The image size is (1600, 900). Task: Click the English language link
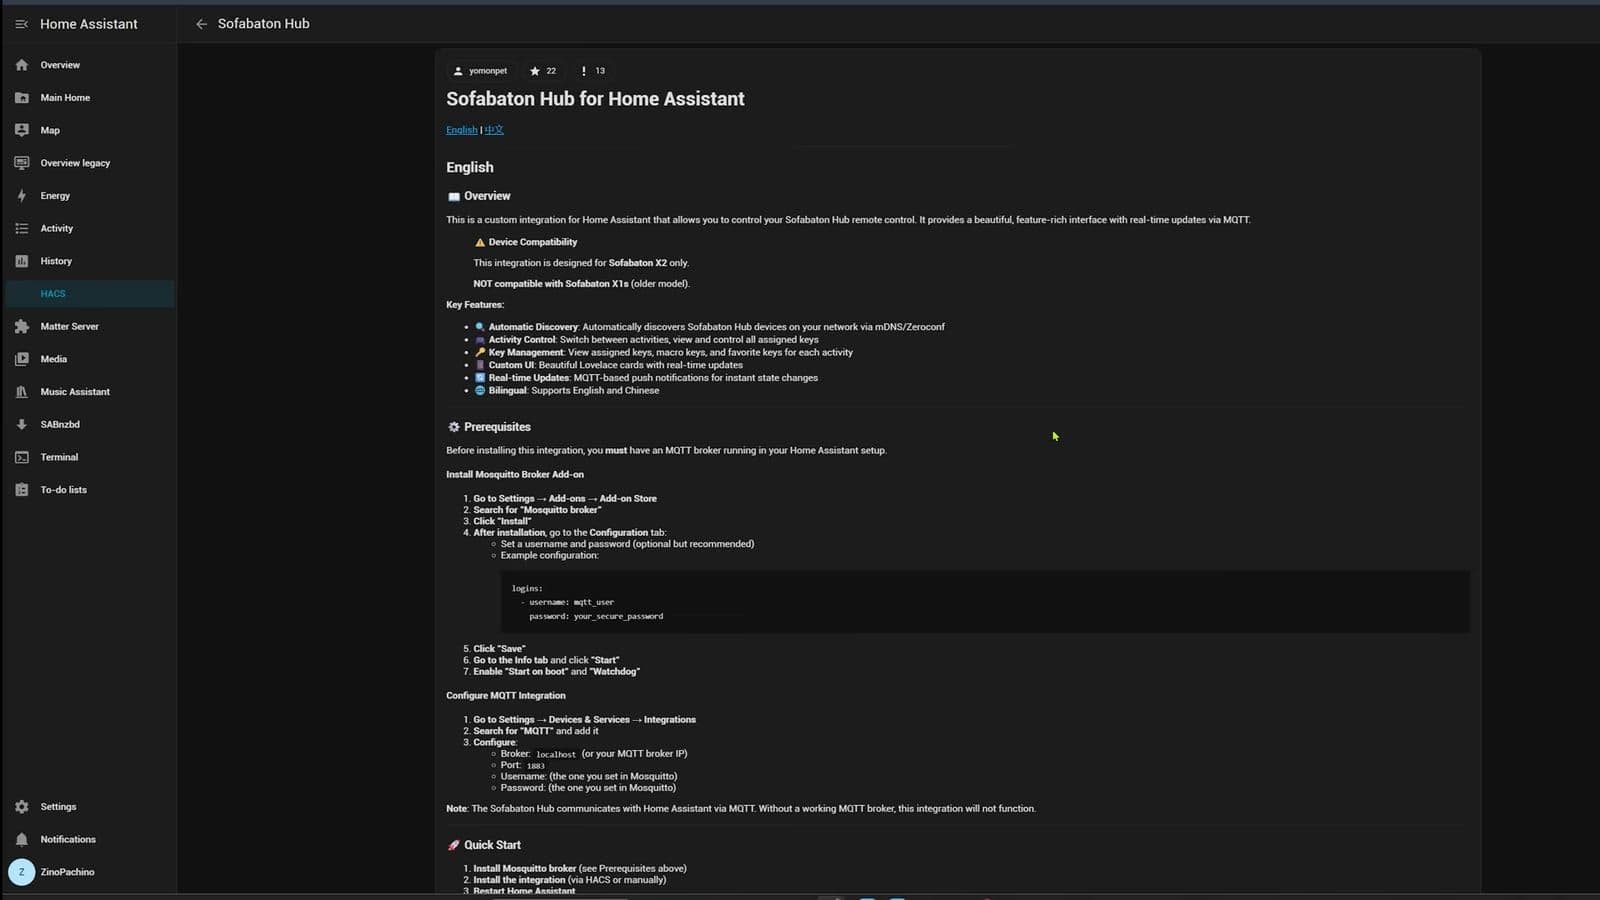(461, 130)
